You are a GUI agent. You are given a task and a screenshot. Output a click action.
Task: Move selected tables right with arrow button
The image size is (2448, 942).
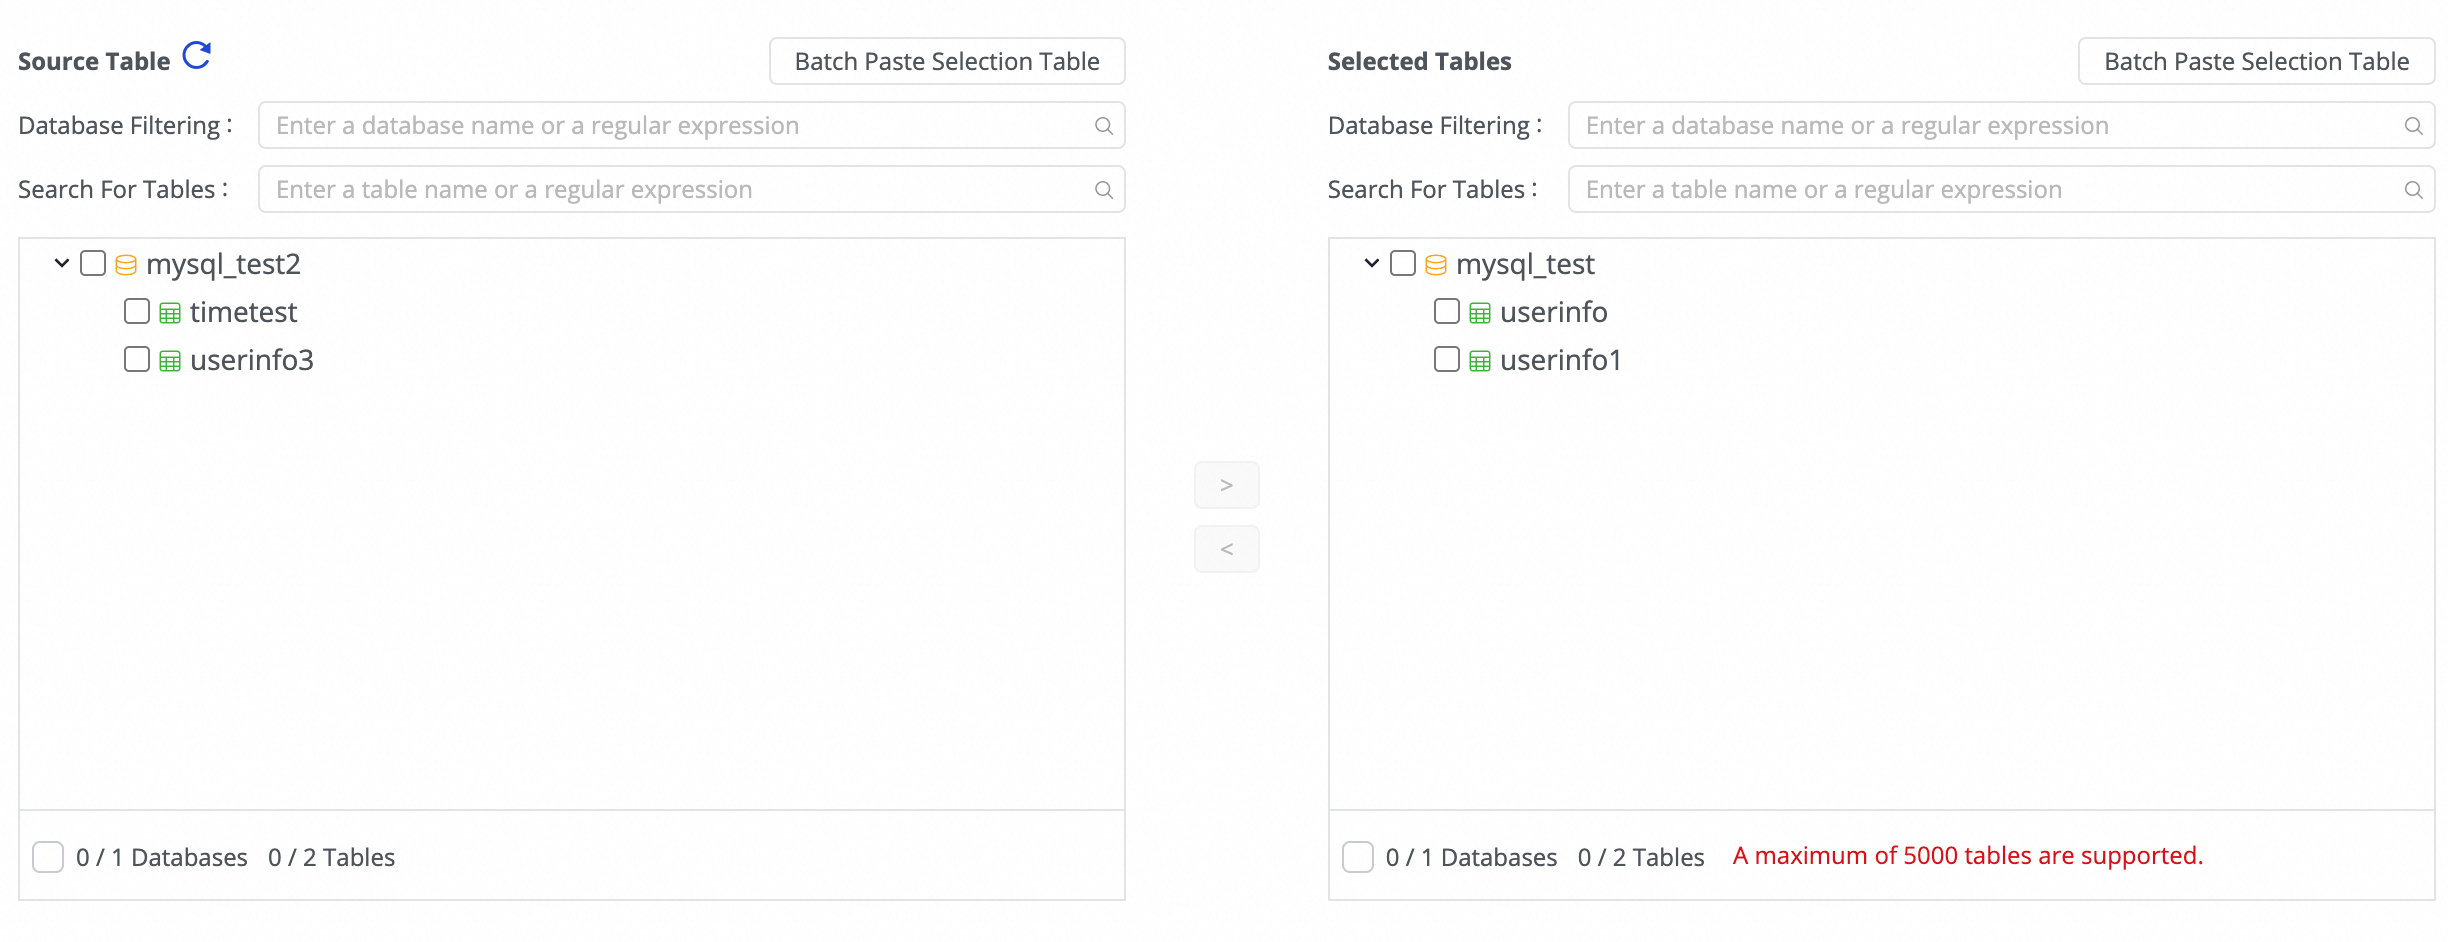1226,485
